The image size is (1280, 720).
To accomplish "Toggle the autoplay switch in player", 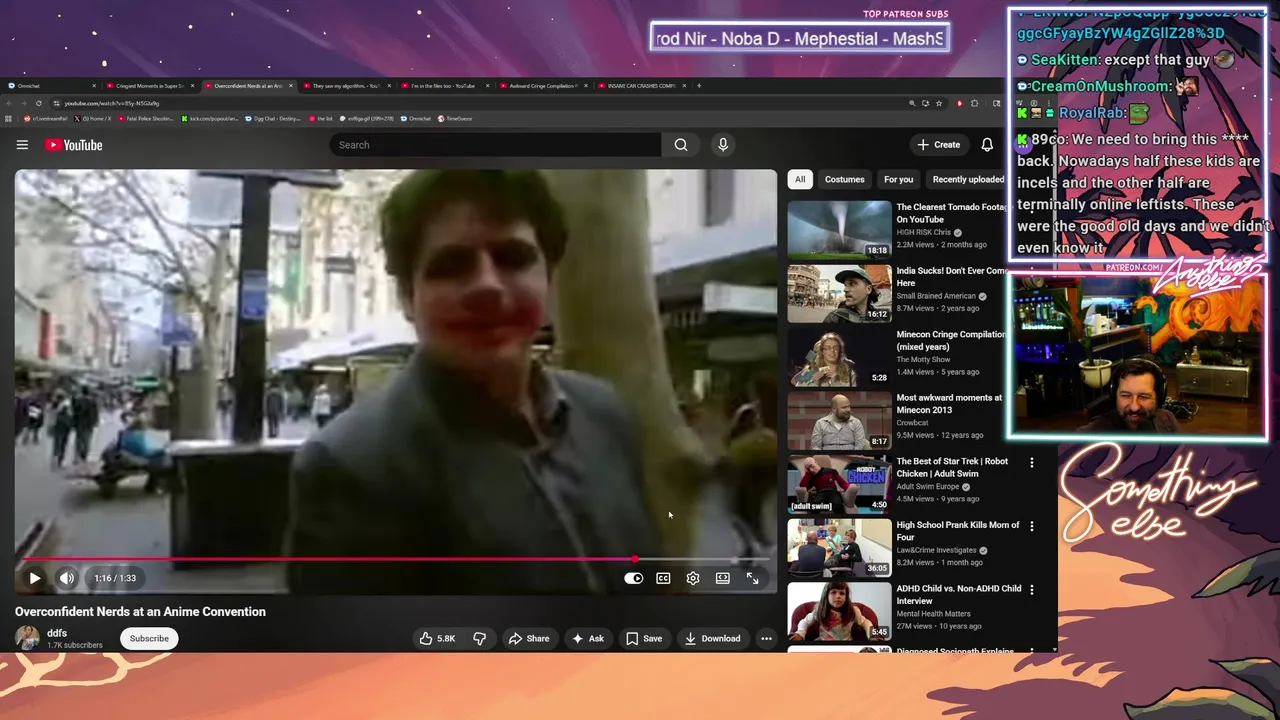I will click(634, 578).
